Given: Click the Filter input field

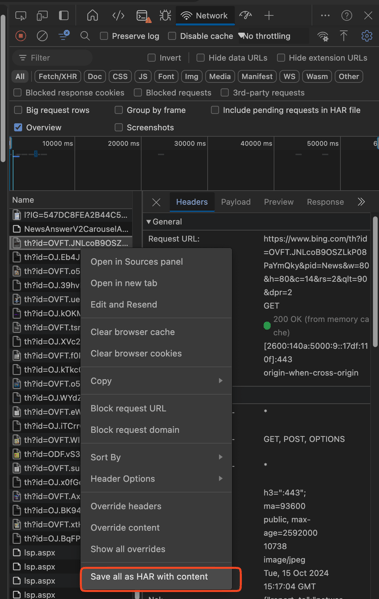Looking at the screenshot, I should 52,58.
